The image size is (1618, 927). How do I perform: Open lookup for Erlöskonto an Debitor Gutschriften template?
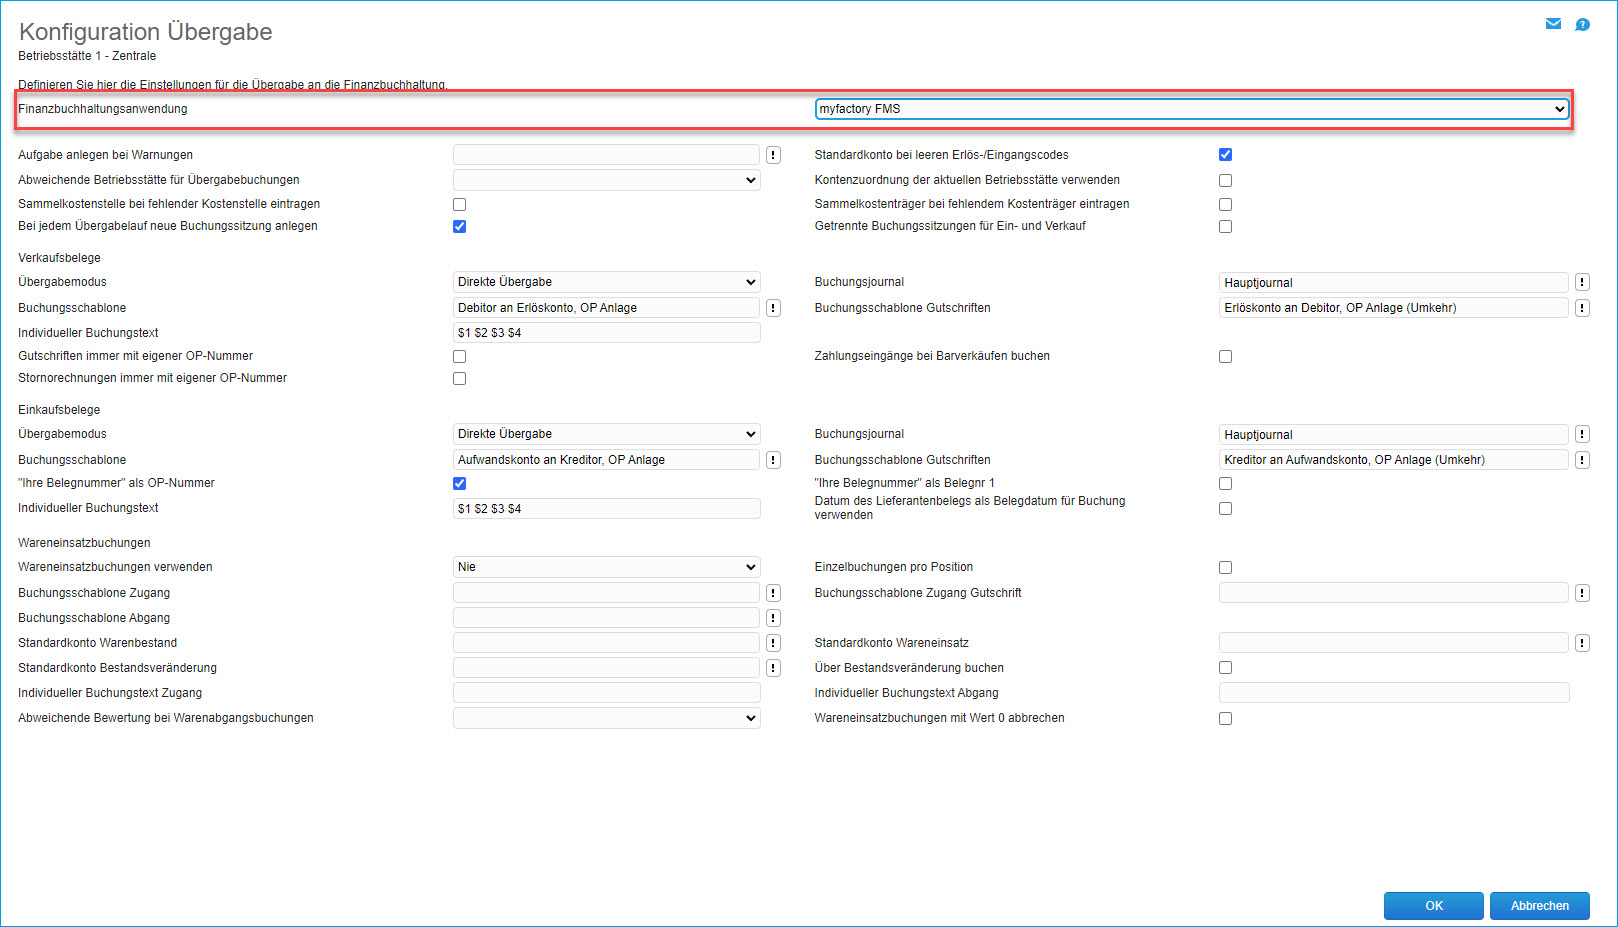click(x=1582, y=308)
